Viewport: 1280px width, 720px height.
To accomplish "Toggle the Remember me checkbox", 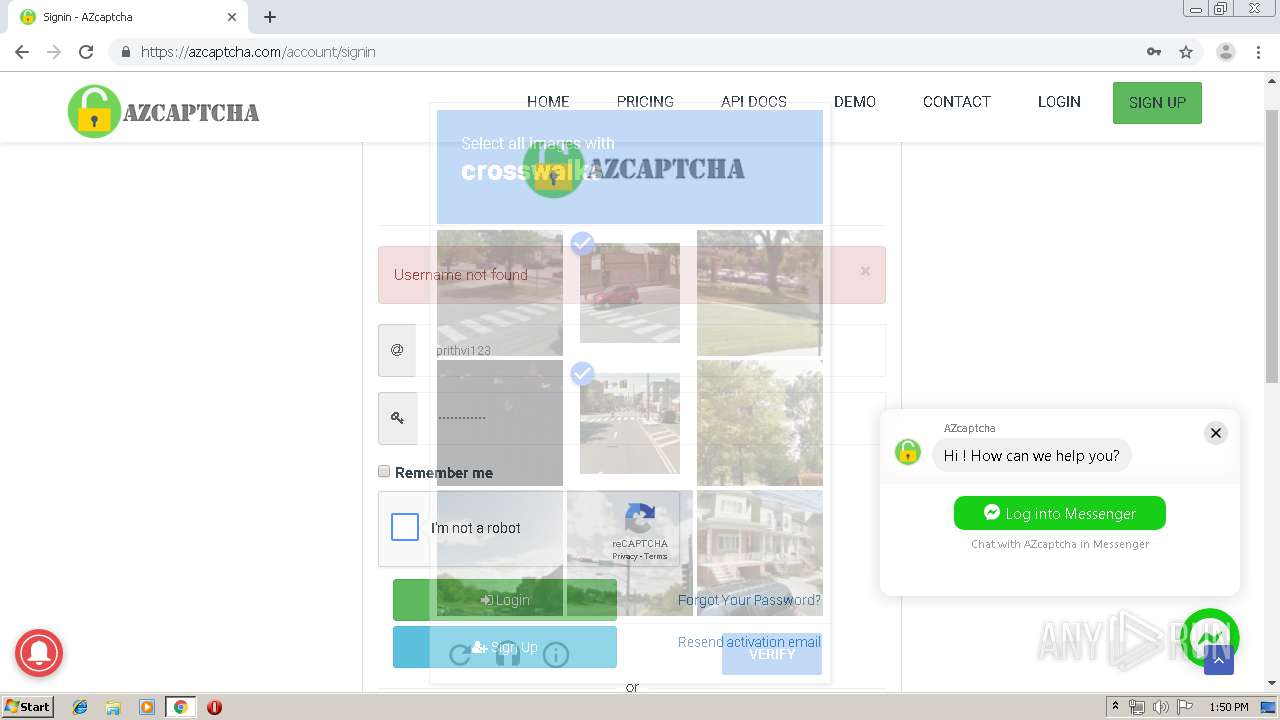I will pos(384,471).
